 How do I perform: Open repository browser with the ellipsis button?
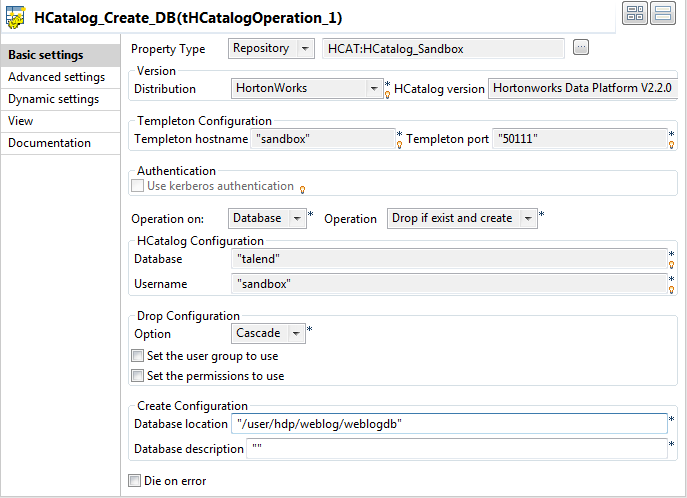point(581,48)
